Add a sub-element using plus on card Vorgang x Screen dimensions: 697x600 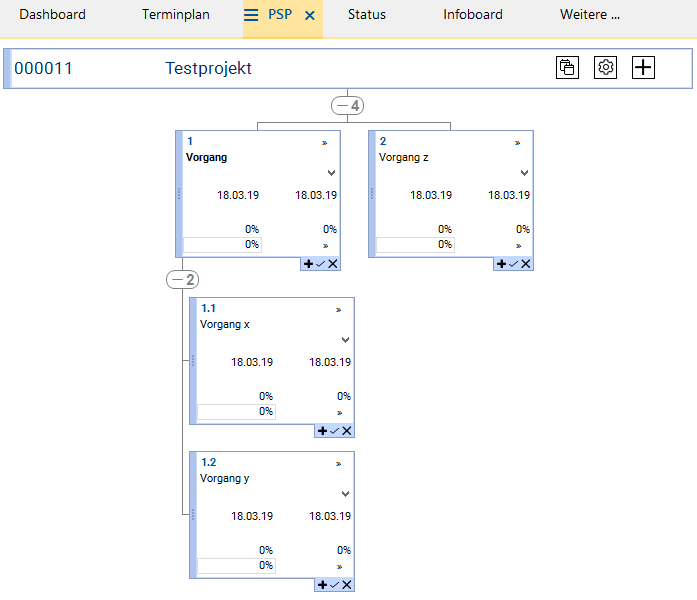(322, 431)
